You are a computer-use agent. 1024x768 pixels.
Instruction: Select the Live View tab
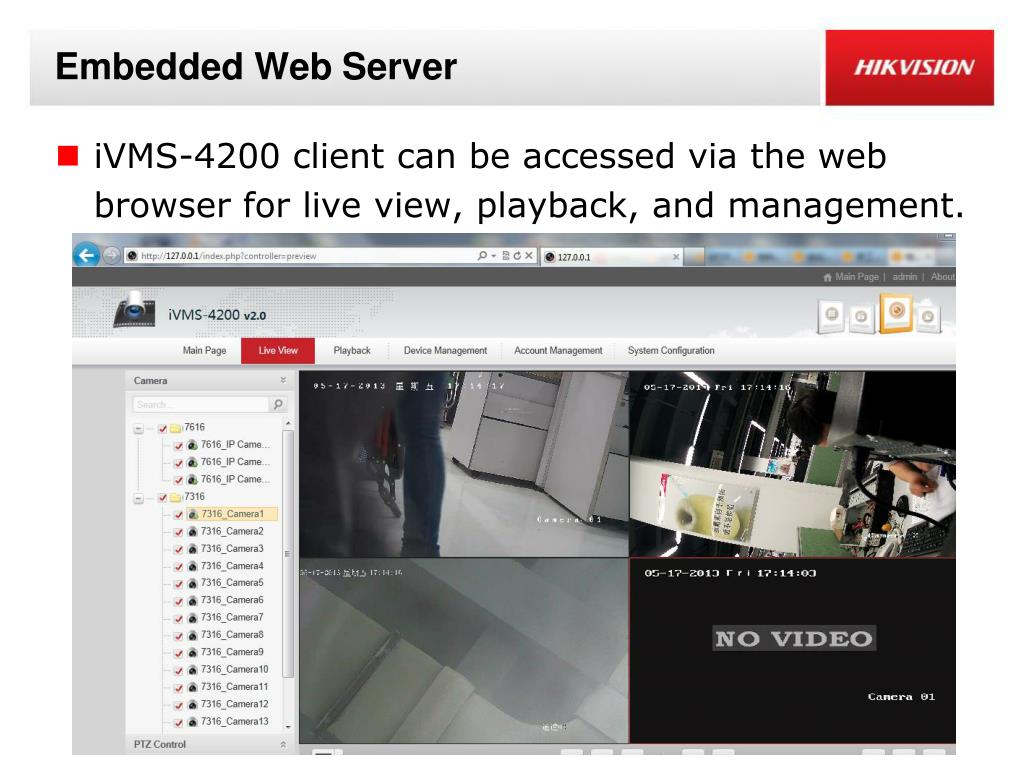278,351
